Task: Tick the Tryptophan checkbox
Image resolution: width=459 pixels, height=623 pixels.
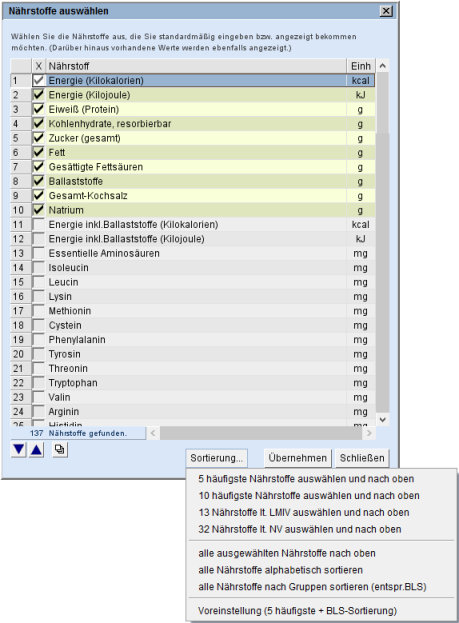Action: tap(39, 383)
